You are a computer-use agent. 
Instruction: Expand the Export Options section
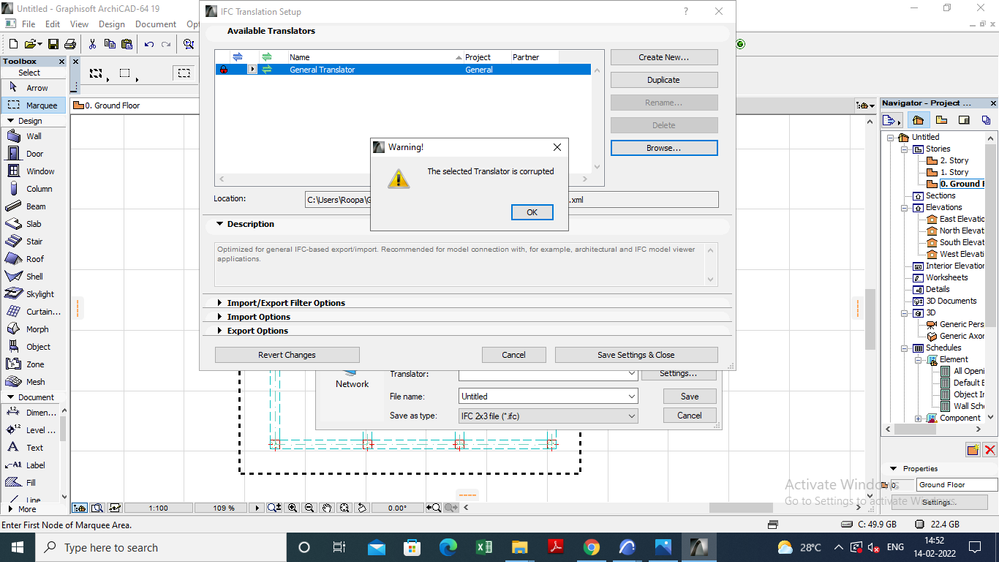(220, 331)
